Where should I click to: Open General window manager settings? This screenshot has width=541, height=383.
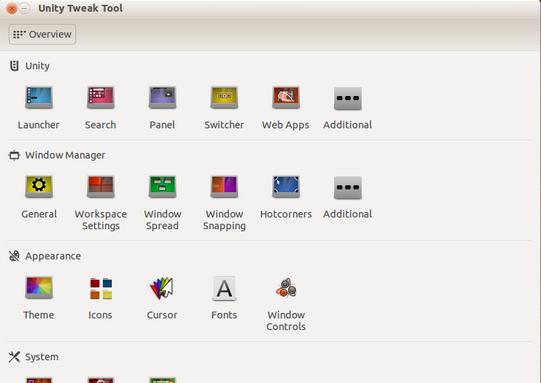pos(39,187)
